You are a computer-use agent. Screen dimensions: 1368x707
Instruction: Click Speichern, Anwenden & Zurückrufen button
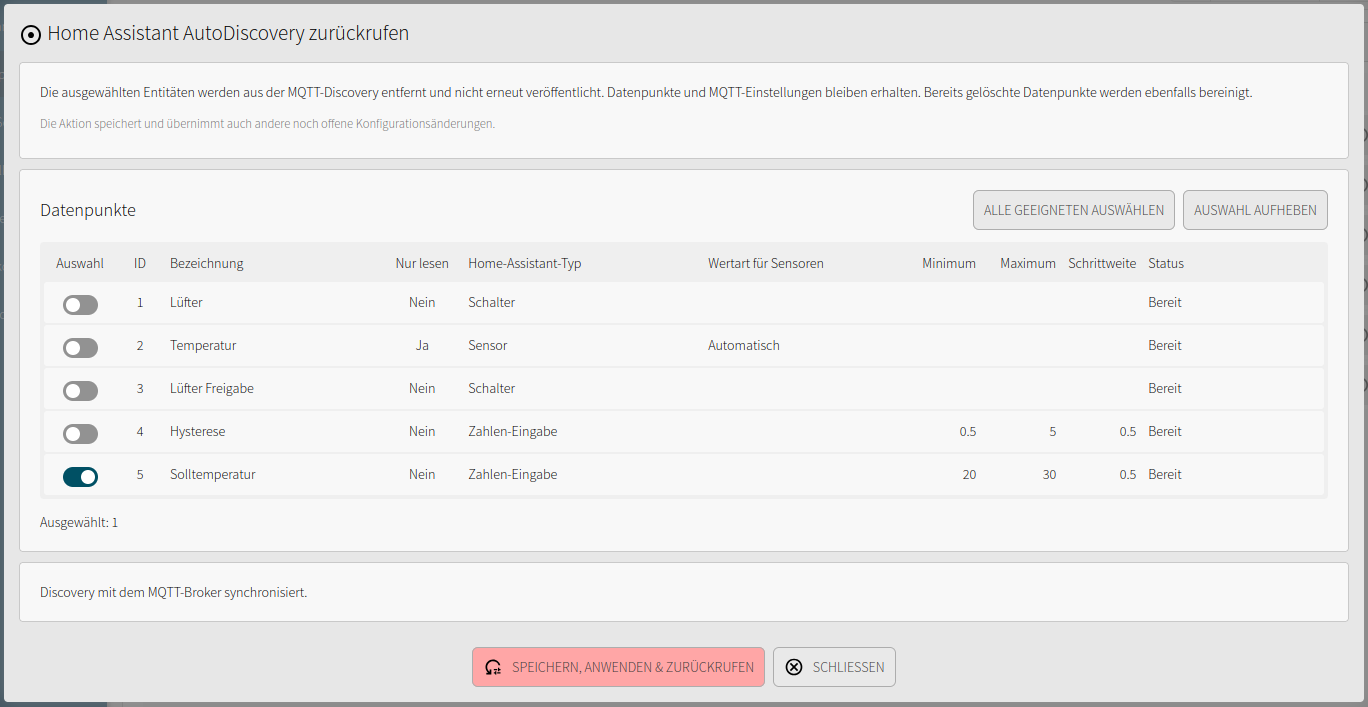click(x=619, y=667)
